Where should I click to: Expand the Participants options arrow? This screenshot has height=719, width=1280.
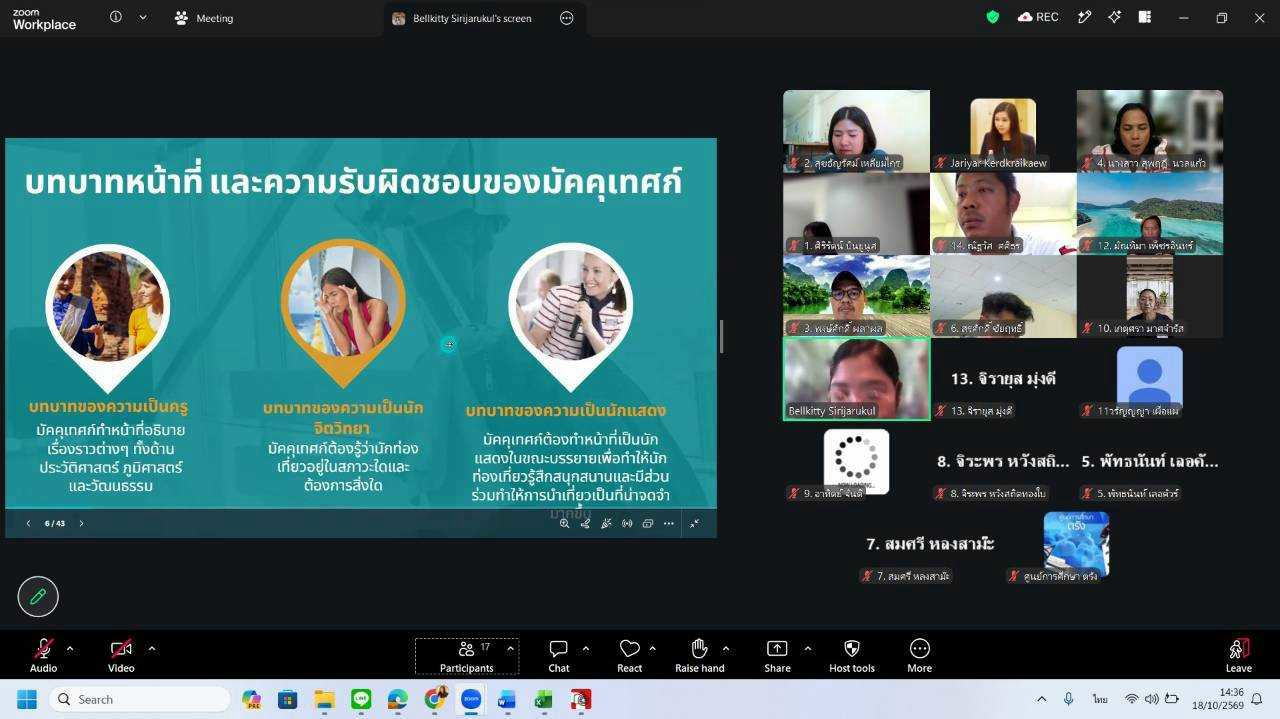click(x=510, y=648)
